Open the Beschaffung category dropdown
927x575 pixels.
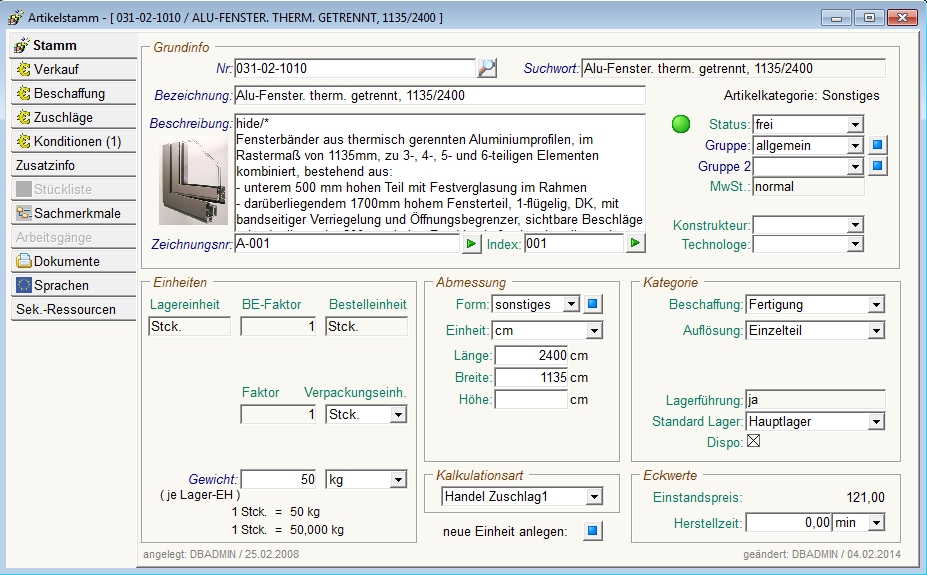click(876, 305)
